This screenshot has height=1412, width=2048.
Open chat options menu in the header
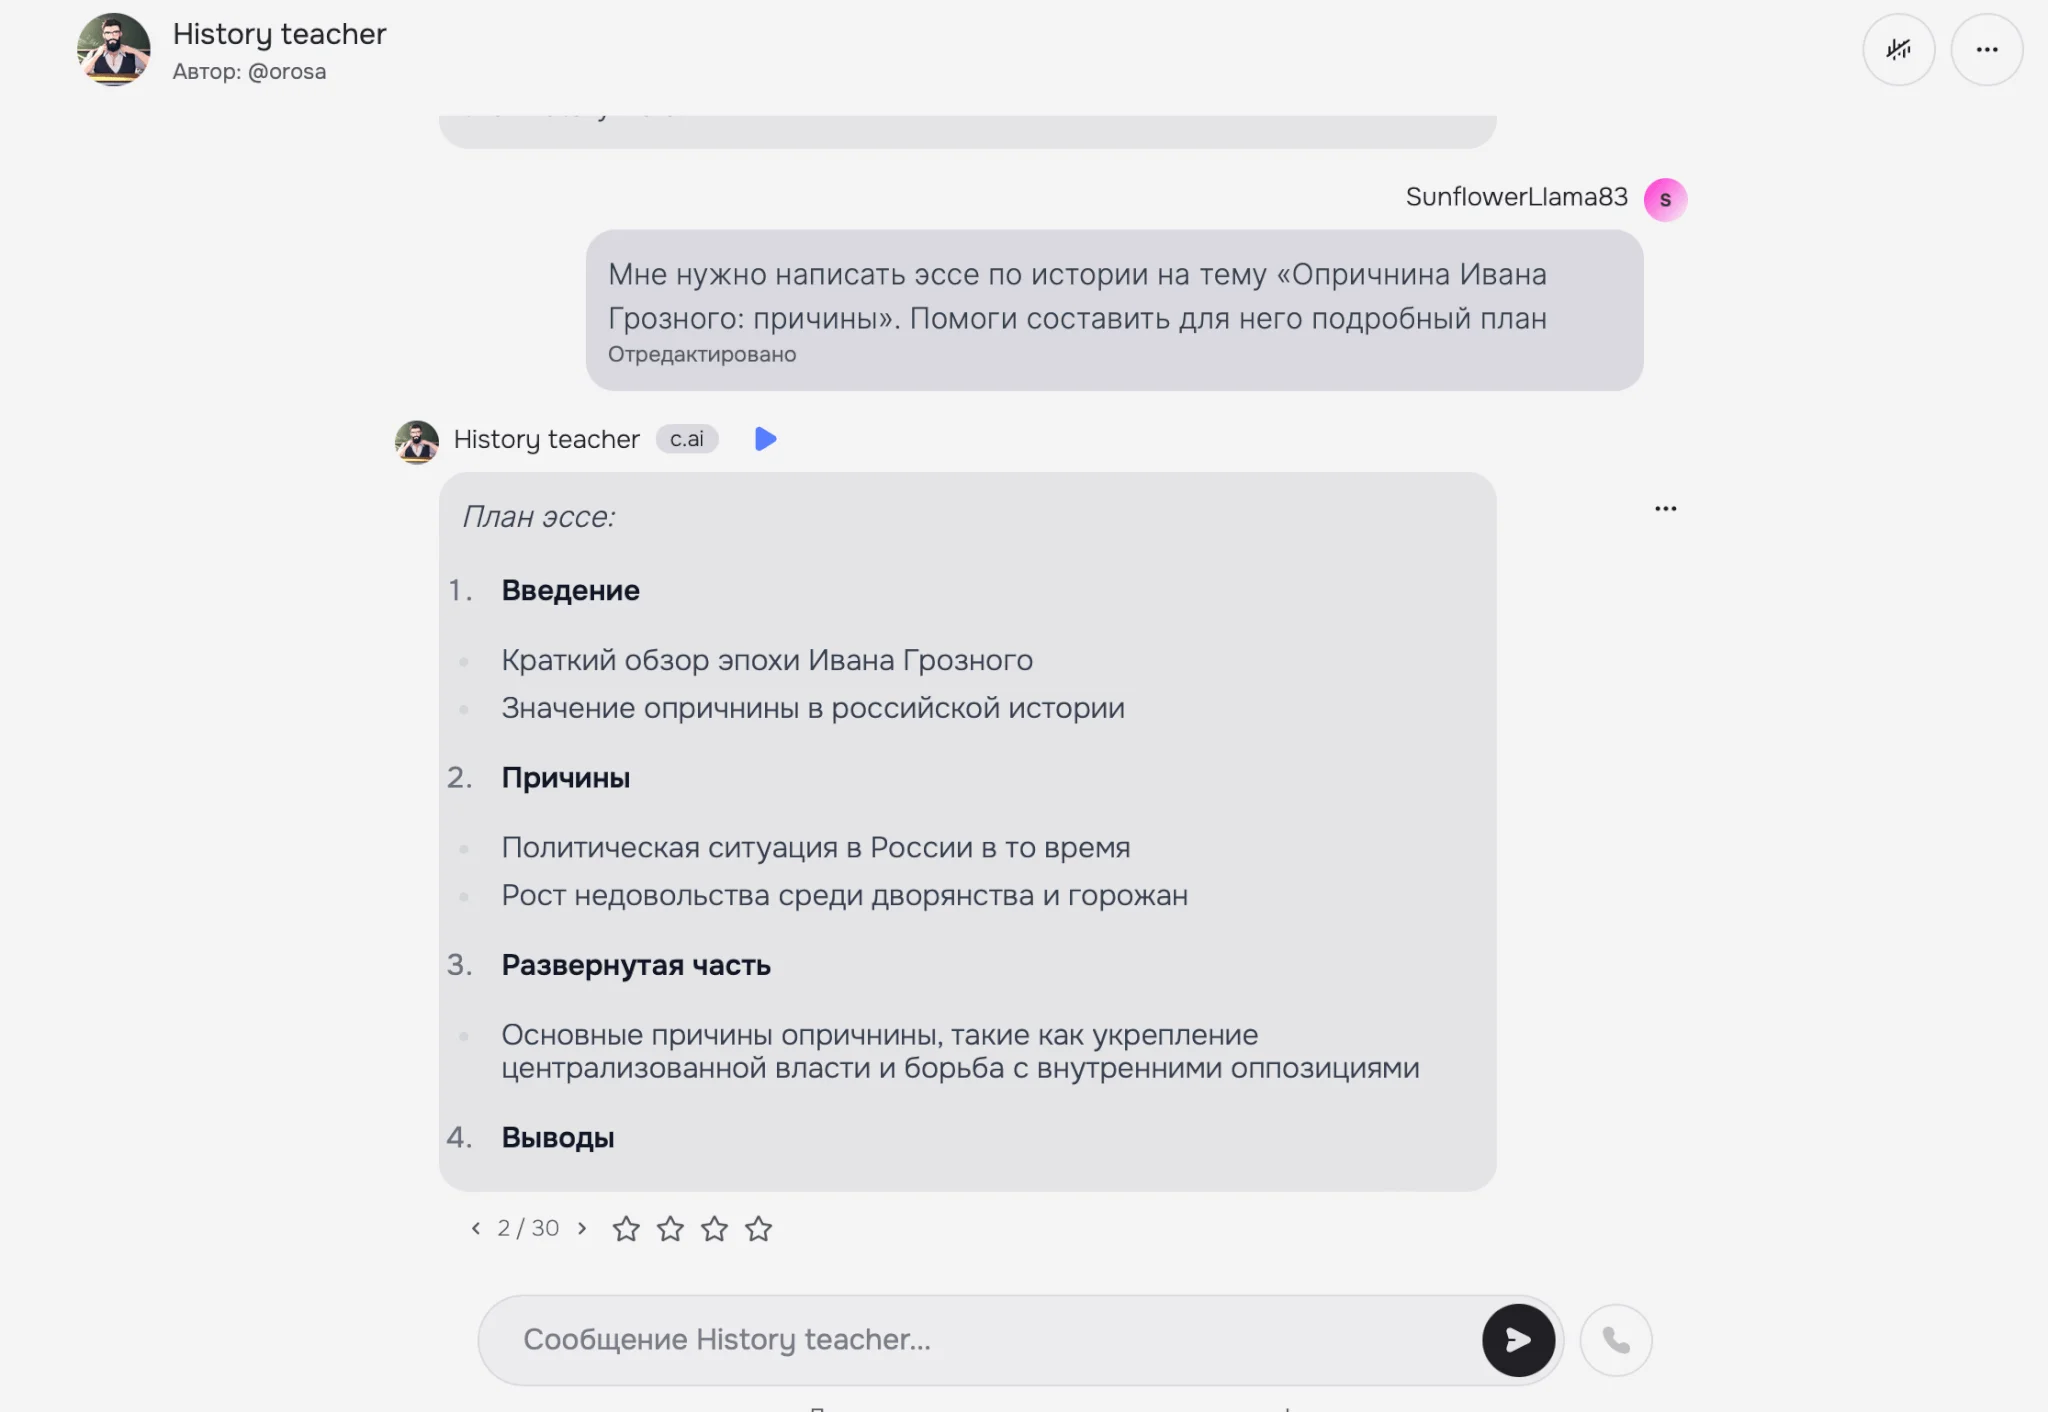coord(1987,49)
